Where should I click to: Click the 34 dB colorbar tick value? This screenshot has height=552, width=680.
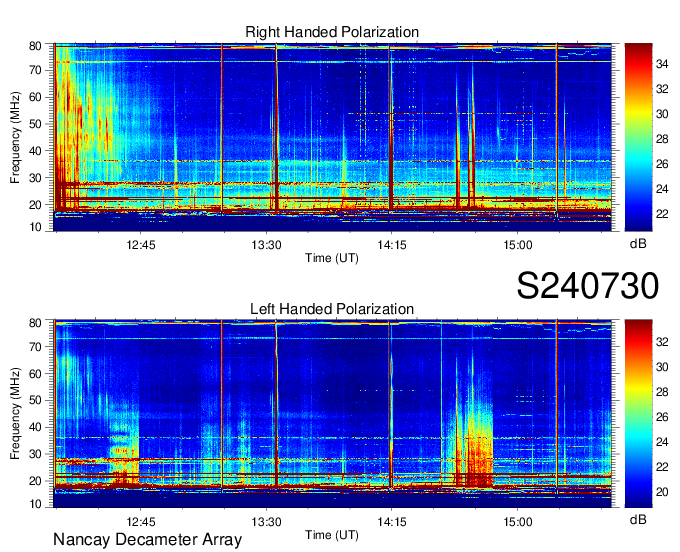point(662,64)
